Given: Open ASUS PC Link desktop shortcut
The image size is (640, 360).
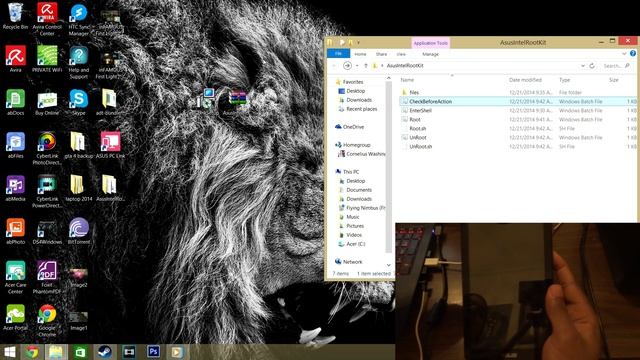Looking at the screenshot, I should [x=110, y=146].
